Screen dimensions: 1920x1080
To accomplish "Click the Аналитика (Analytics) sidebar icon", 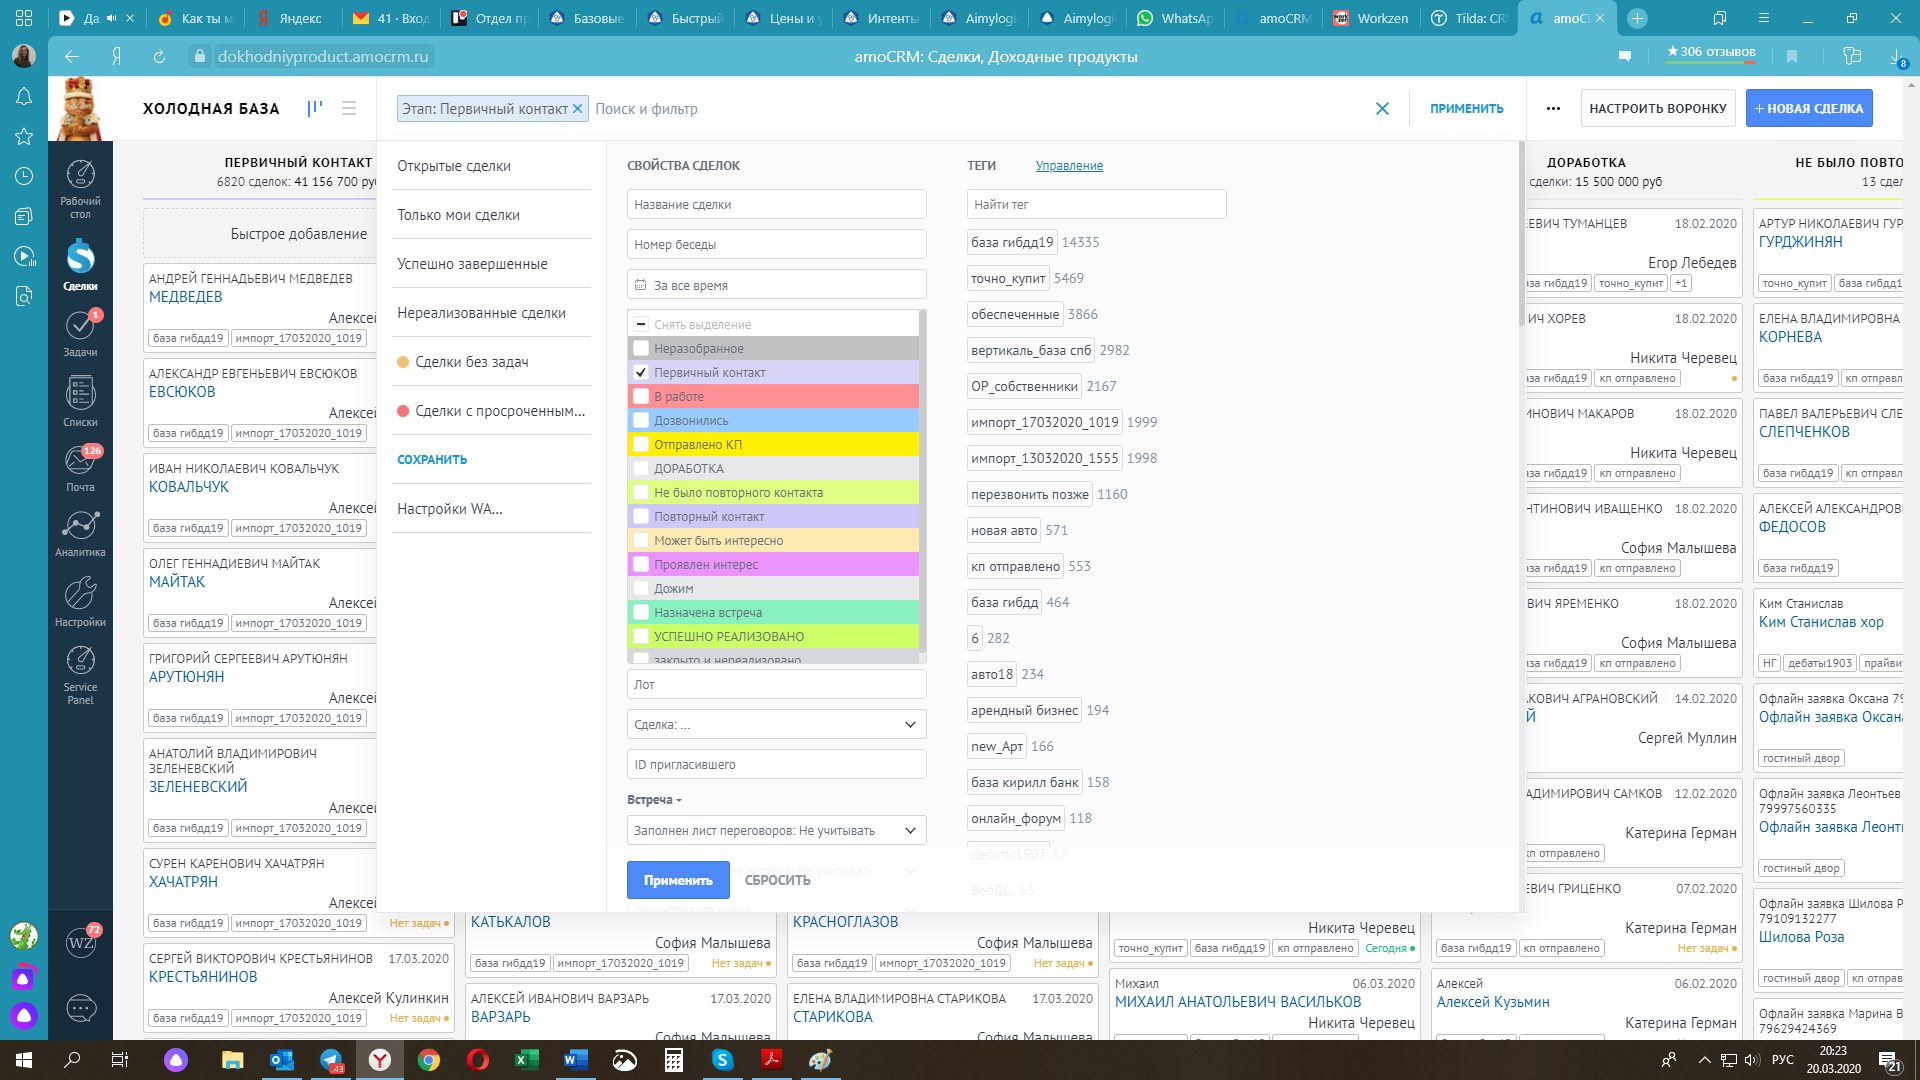I will click(80, 527).
